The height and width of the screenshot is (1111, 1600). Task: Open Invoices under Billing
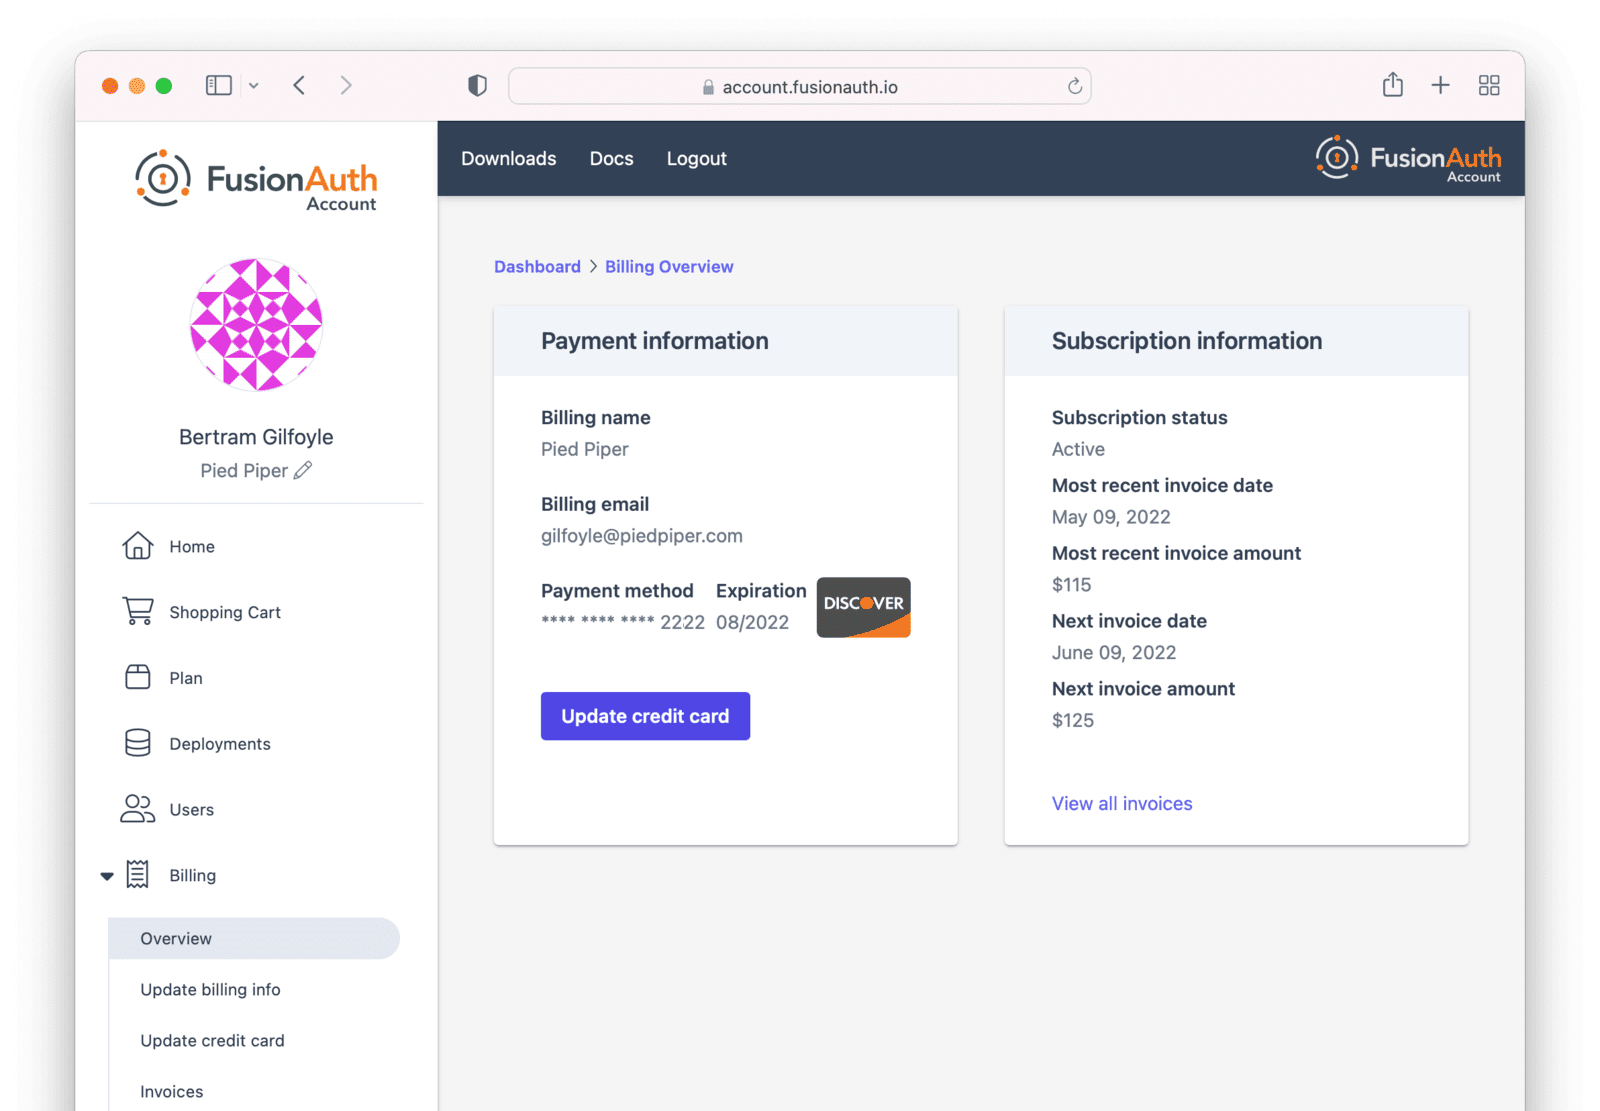click(171, 1092)
